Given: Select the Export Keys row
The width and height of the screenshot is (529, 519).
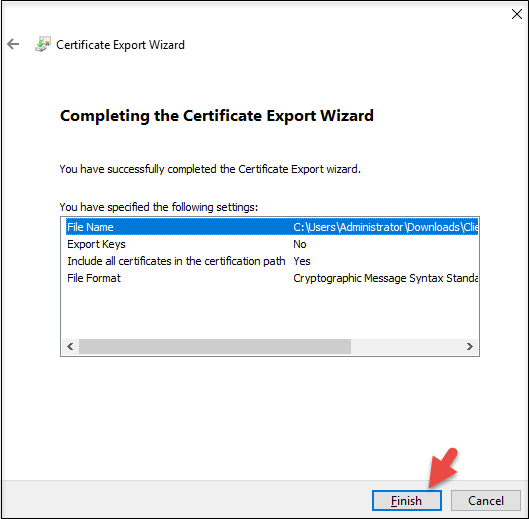Looking at the screenshot, I should (272, 244).
